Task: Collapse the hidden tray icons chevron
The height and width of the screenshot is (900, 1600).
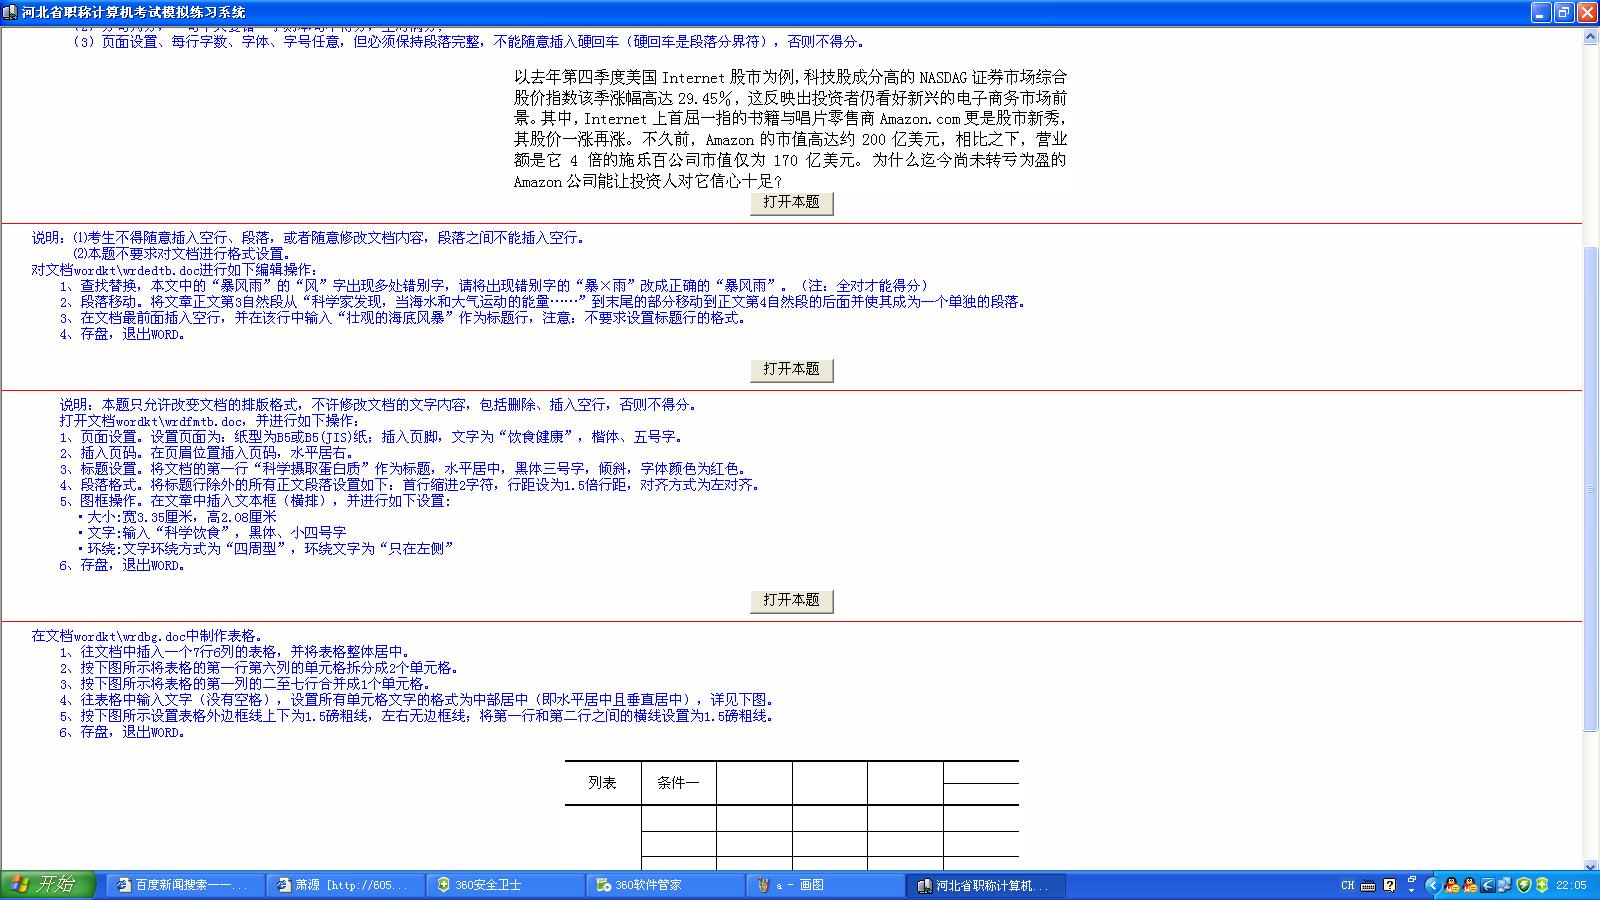Action: [1432, 886]
